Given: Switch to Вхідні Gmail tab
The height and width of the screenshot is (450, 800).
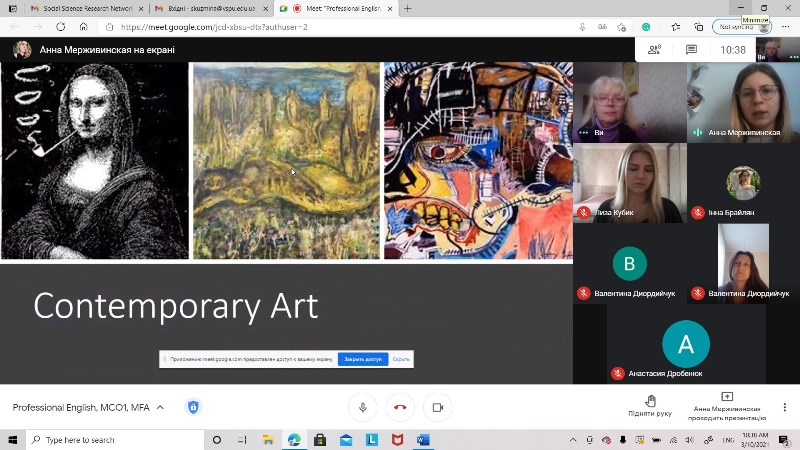Looking at the screenshot, I should (212, 9).
